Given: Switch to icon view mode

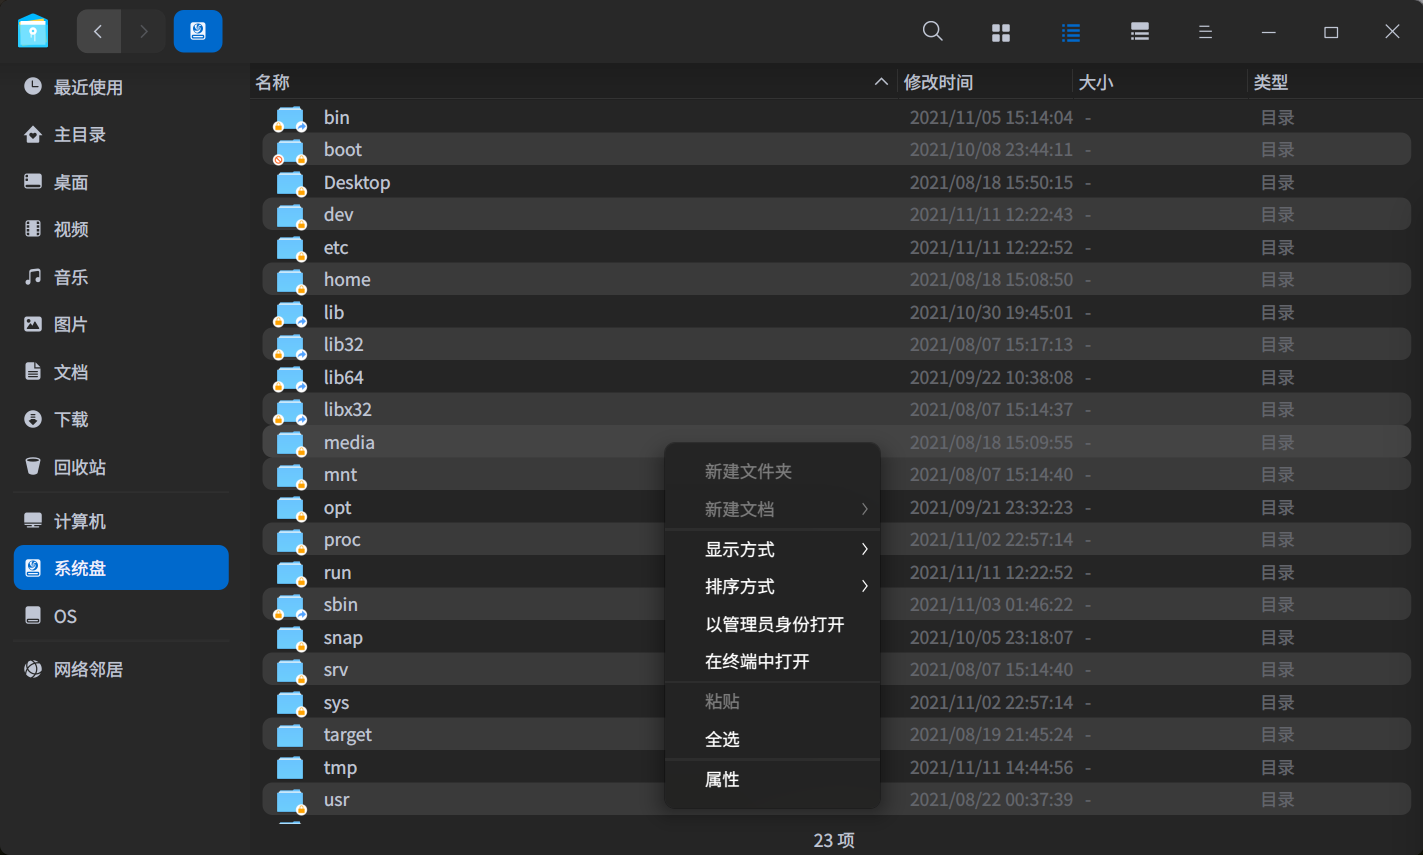Looking at the screenshot, I should [x=1000, y=31].
